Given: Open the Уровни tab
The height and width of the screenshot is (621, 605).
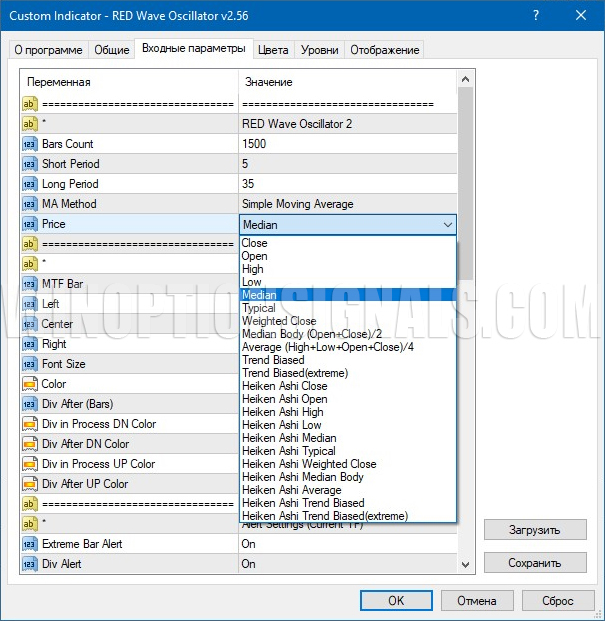Looking at the screenshot, I should point(319,50).
